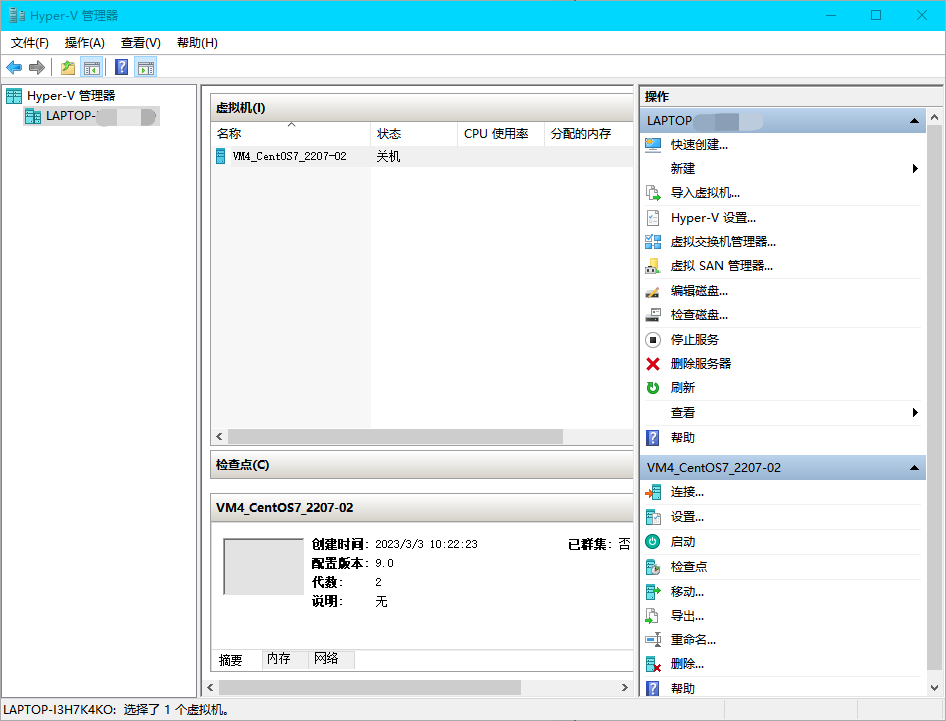Open the 操作(A) menu

pyautogui.click(x=84, y=43)
